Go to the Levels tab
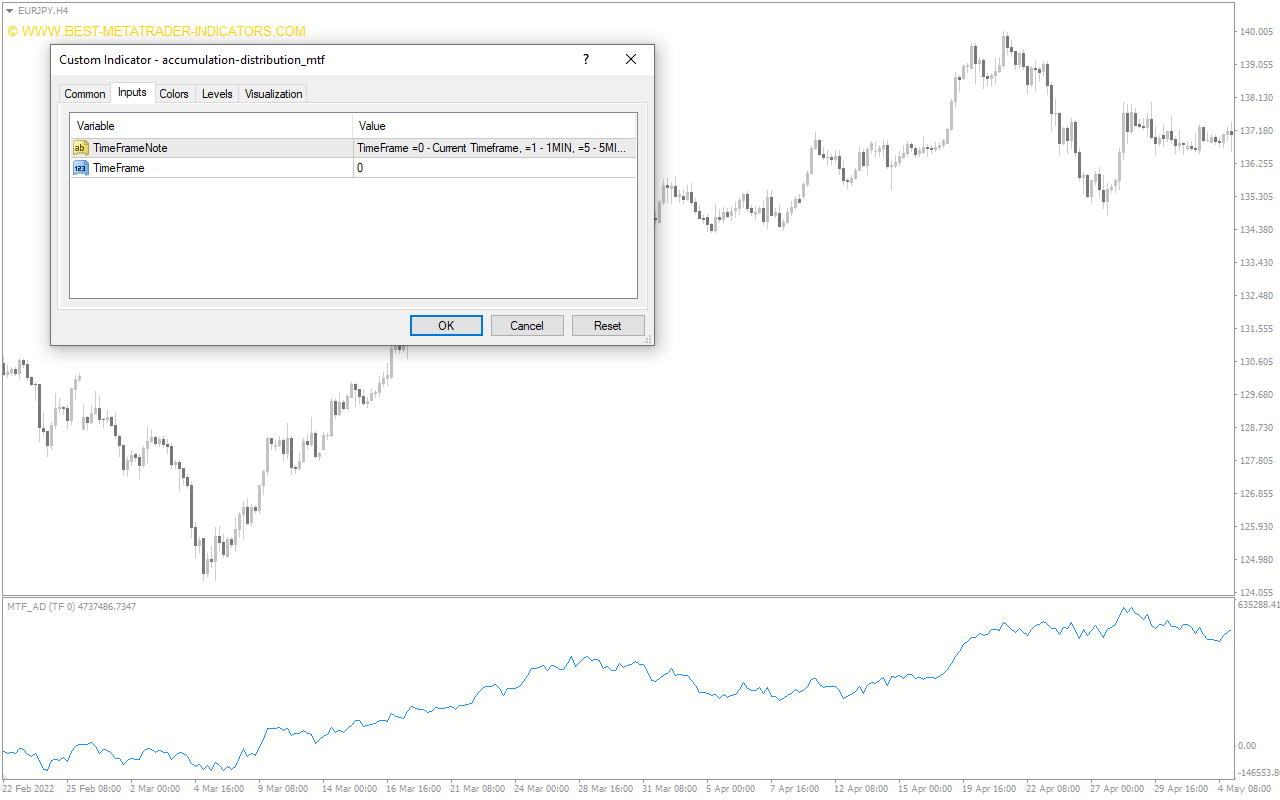This screenshot has width=1280, height=800. (217, 94)
